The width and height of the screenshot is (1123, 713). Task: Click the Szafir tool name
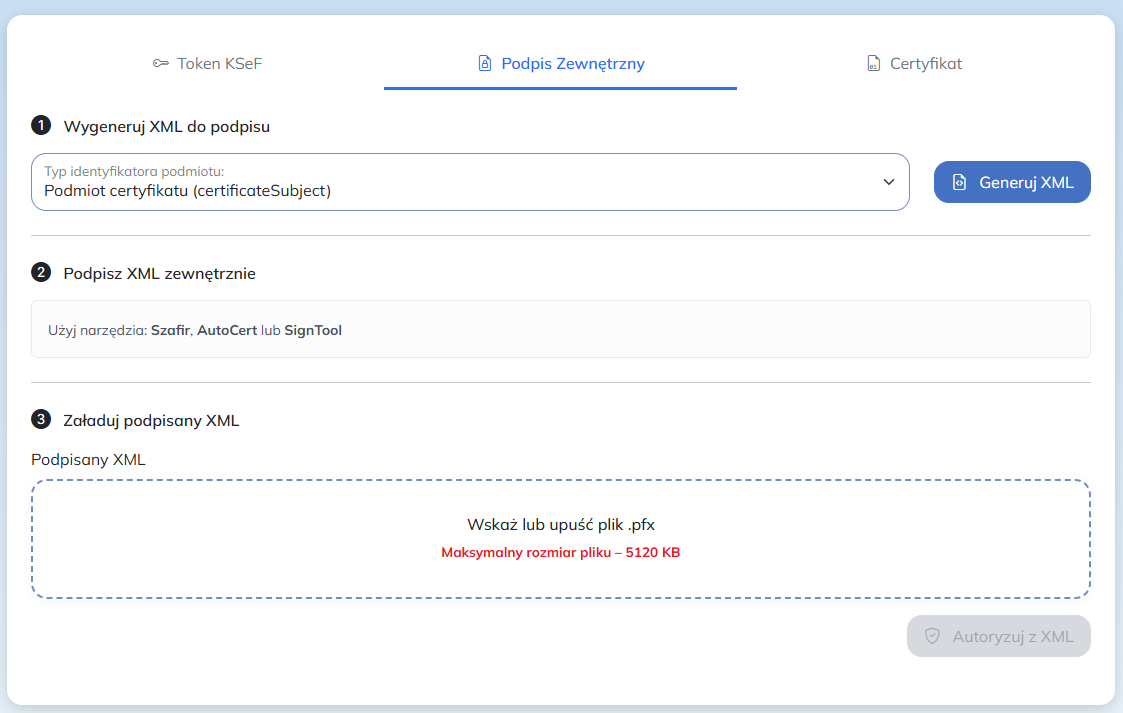pos(169,330)
